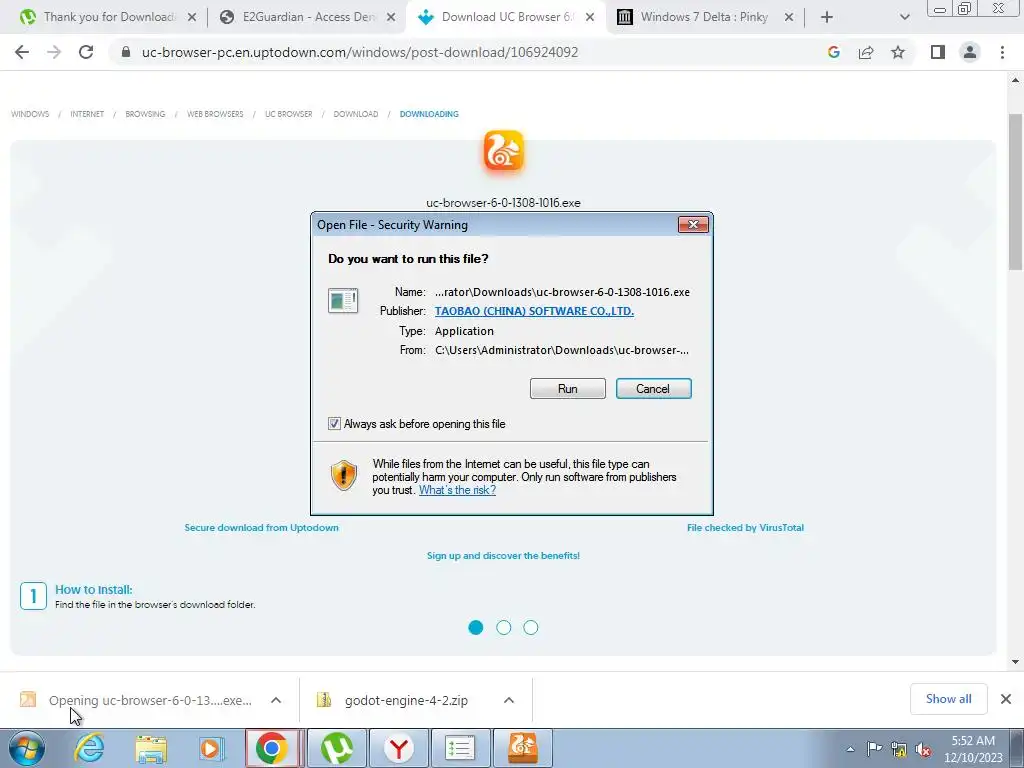Open a new tab with plus button
The height and width of the screenshot is (768, 1024).
(827, 17)
